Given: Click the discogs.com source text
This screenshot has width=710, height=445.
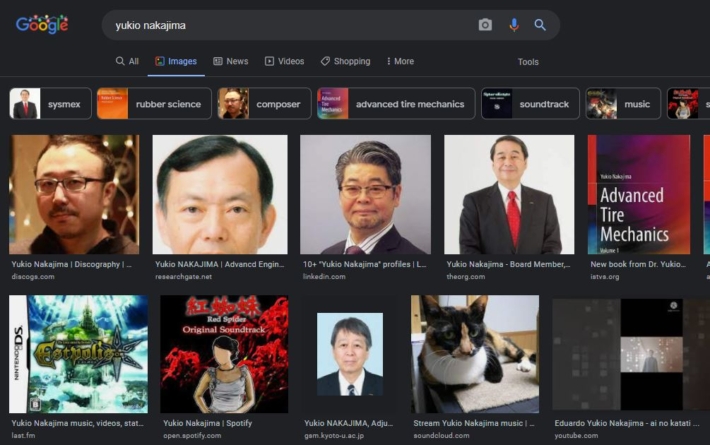Looking at the screenshot, I should point(33,276).
